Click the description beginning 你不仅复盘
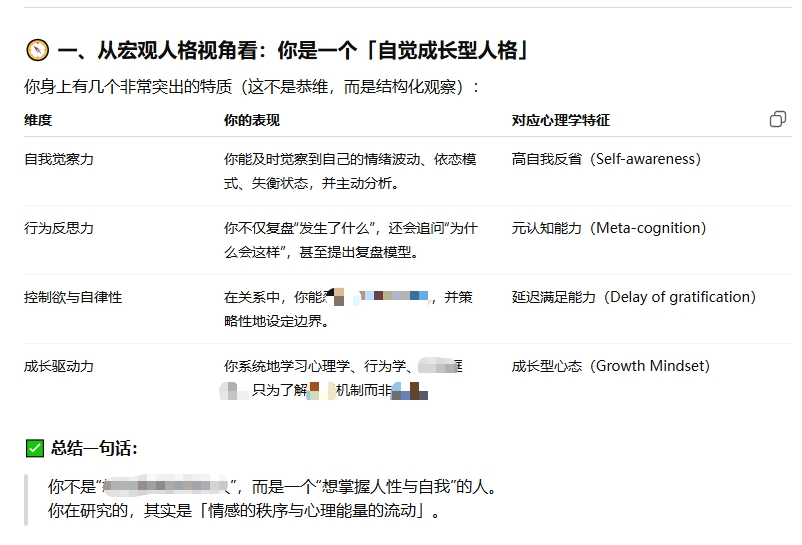Viewport: 802px width, 545px height. tap(350, 240)
